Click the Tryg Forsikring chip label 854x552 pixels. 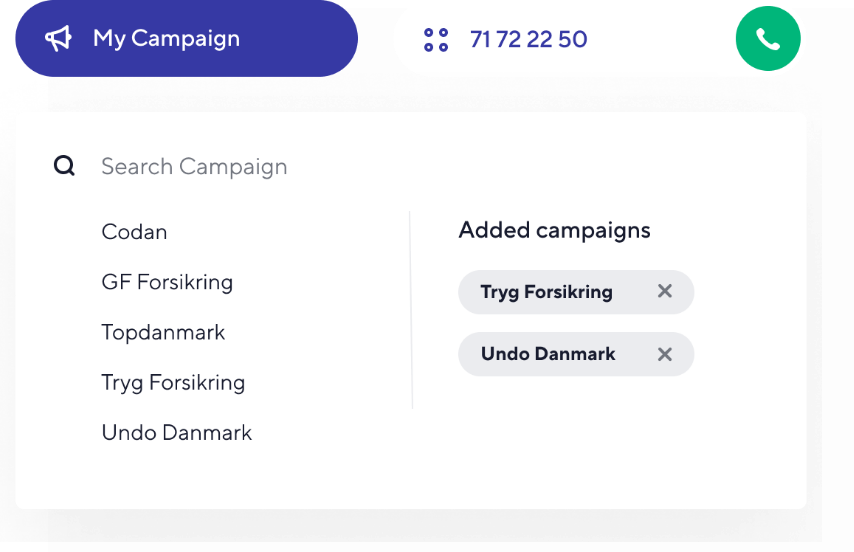tap(546, 292)
